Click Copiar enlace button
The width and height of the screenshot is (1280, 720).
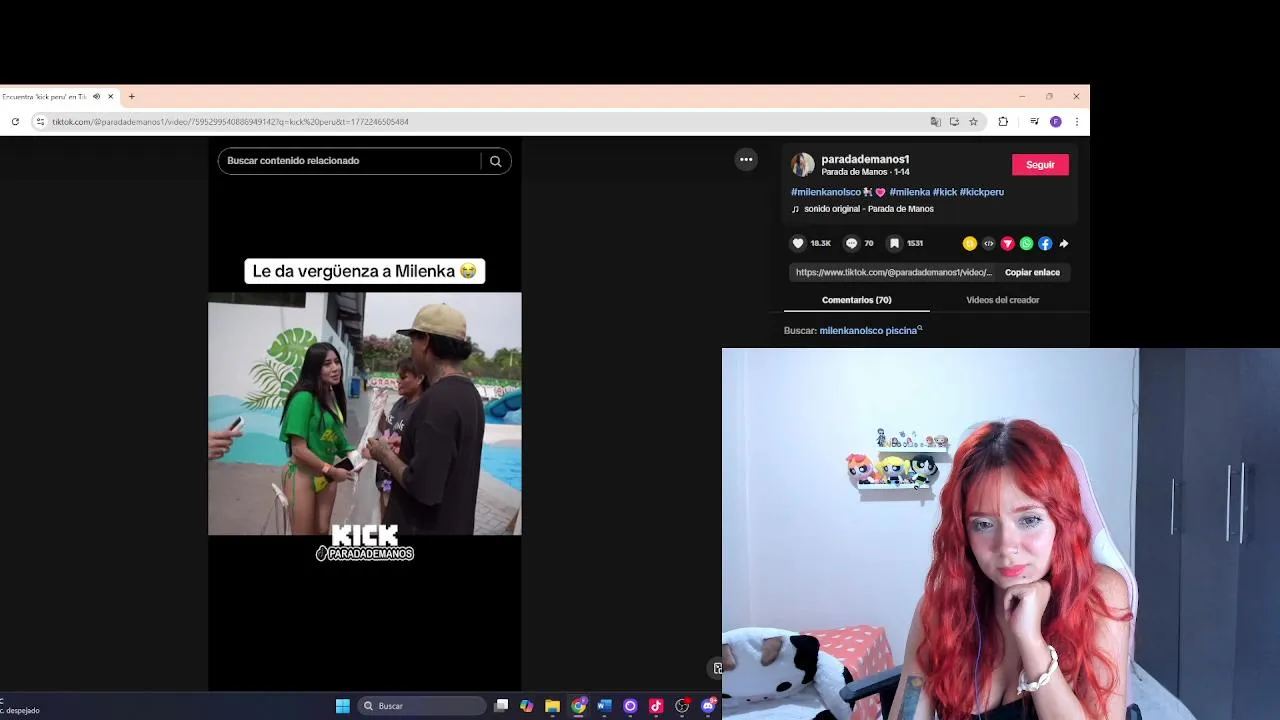point(1032,272)
